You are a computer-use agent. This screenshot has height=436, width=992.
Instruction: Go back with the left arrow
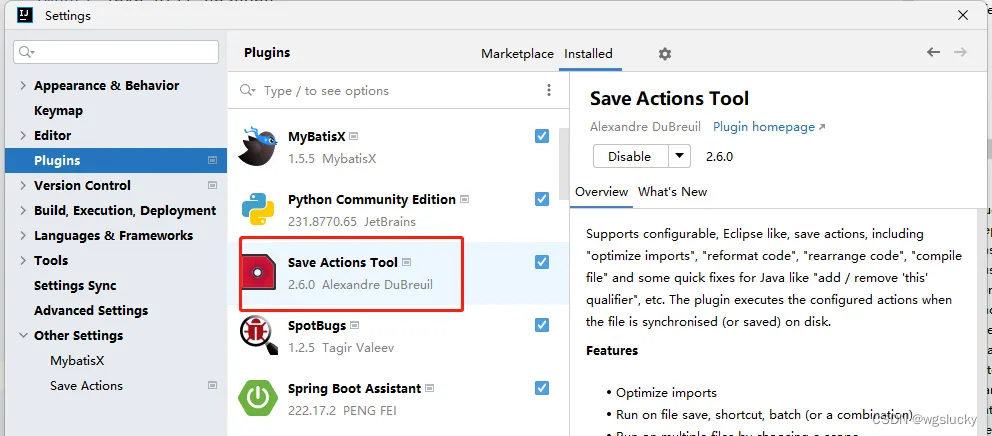[933, 52]
